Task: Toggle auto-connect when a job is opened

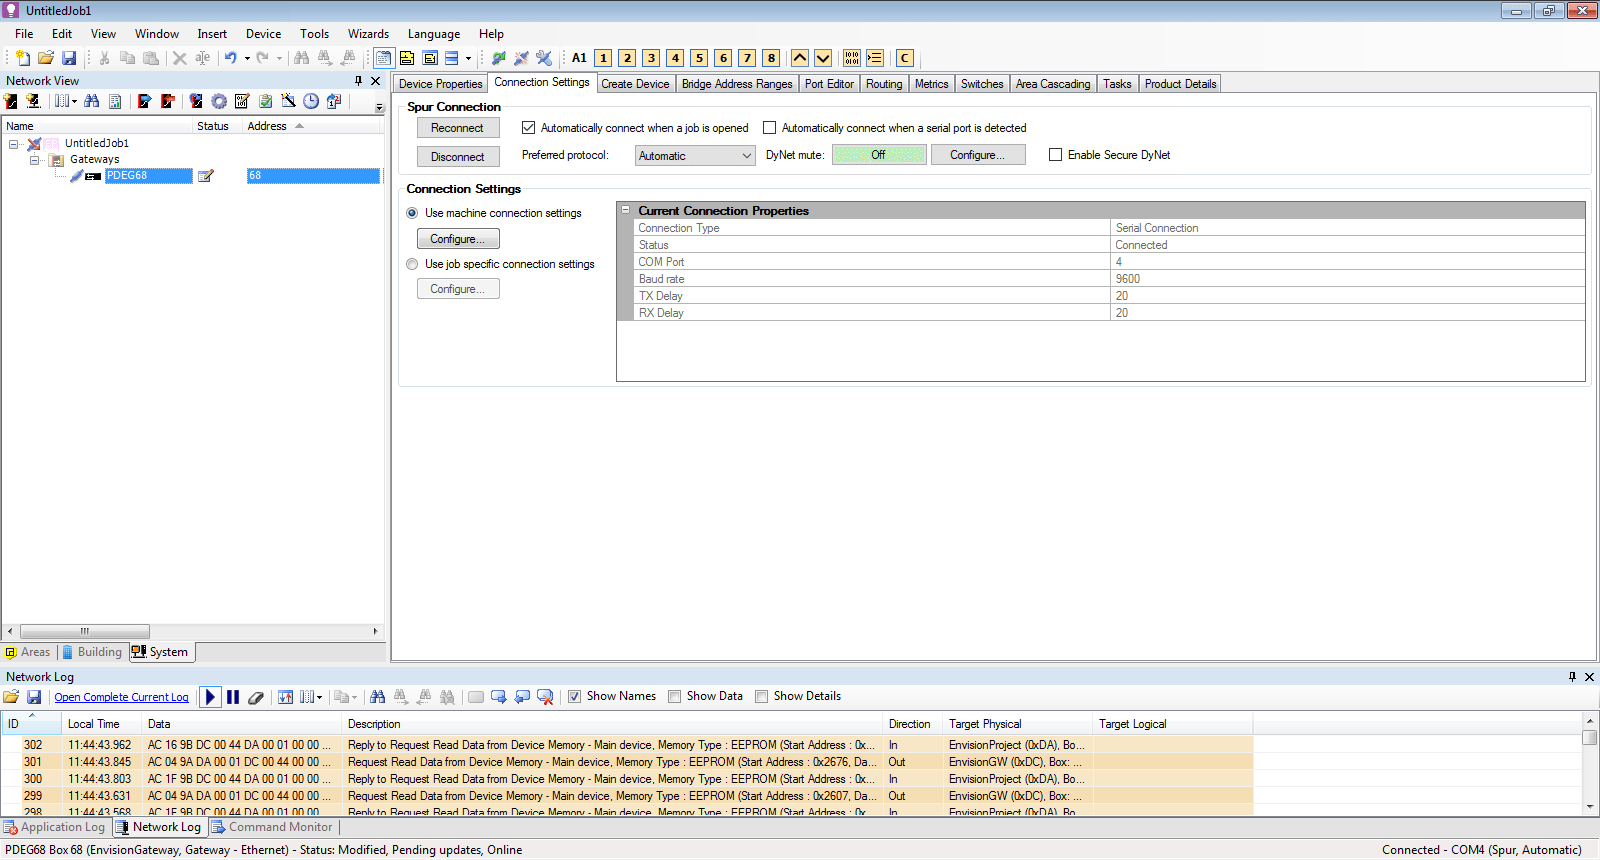Action: 529,128
